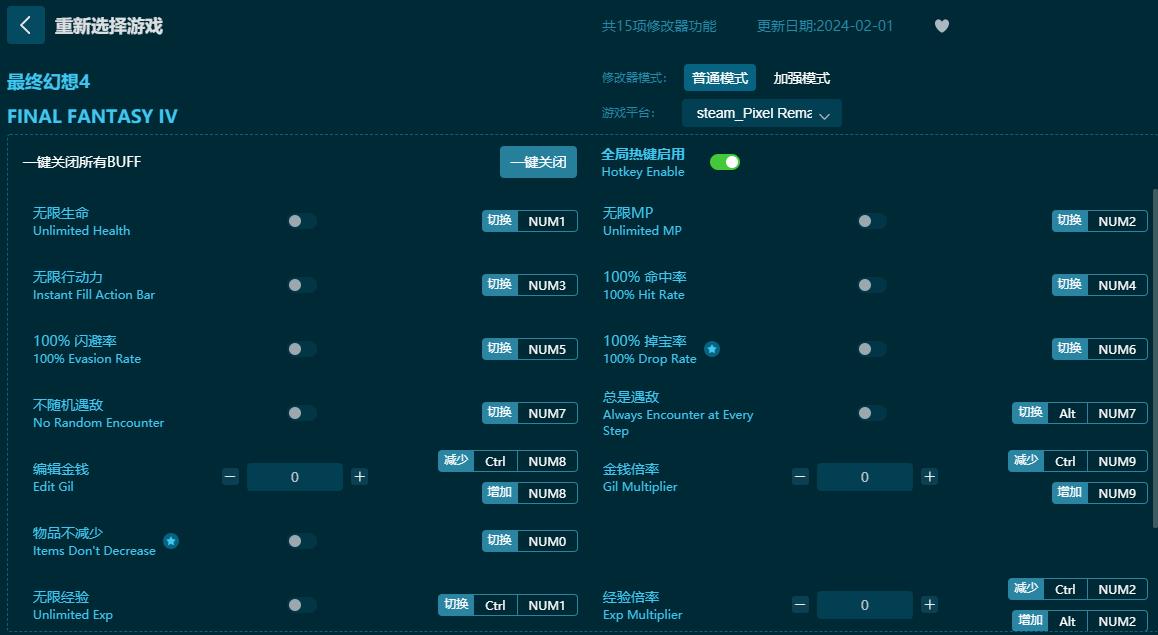This screenshot has width=1158, height=635.
Task: Click 切换 label for Unlimited MP hotkey
Action: point(1070,221)
